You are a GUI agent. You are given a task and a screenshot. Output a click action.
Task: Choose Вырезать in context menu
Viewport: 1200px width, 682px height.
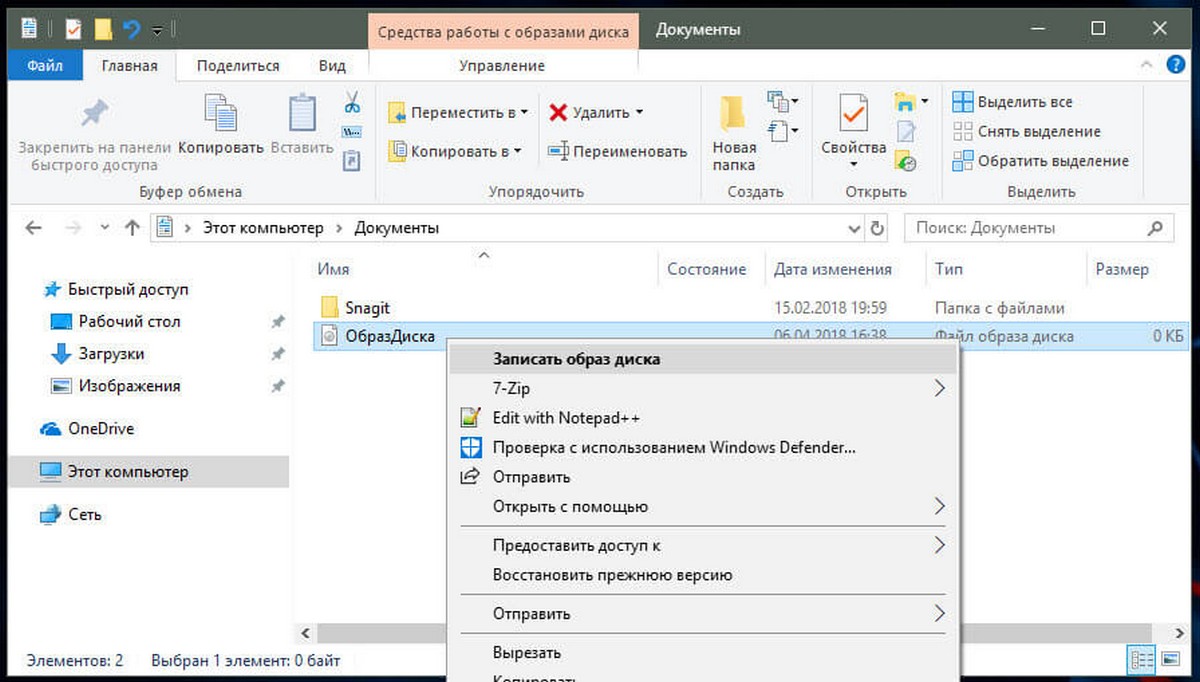pos(703,653)
